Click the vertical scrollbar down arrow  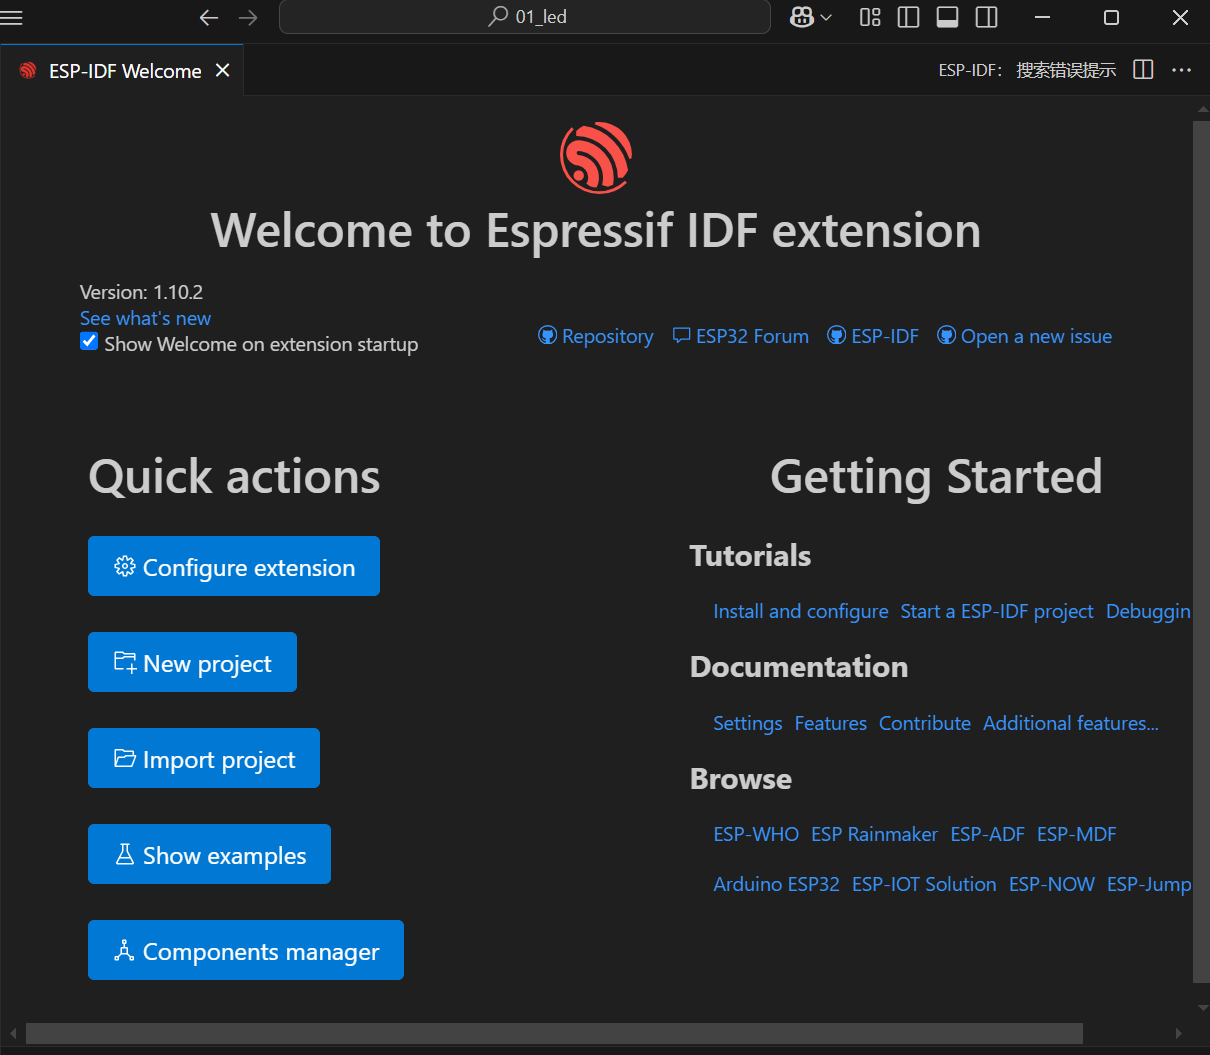(x=1202, y=1008)
